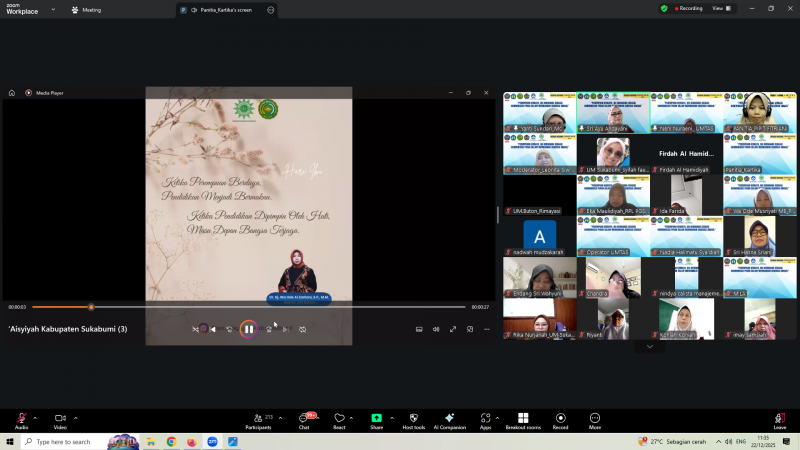Expand audio options arrow next to Audio
This screenshot has width=800, height=450.
click(35, 417)
